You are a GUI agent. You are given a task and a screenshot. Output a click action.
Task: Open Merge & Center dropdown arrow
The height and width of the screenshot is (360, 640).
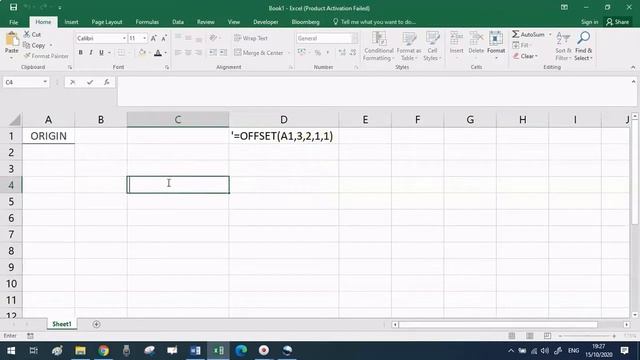click(x=288, y=53)
